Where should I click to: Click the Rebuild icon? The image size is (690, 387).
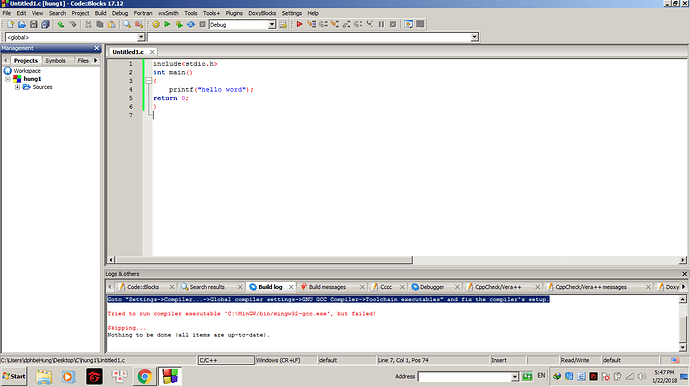tap(191, 25)
